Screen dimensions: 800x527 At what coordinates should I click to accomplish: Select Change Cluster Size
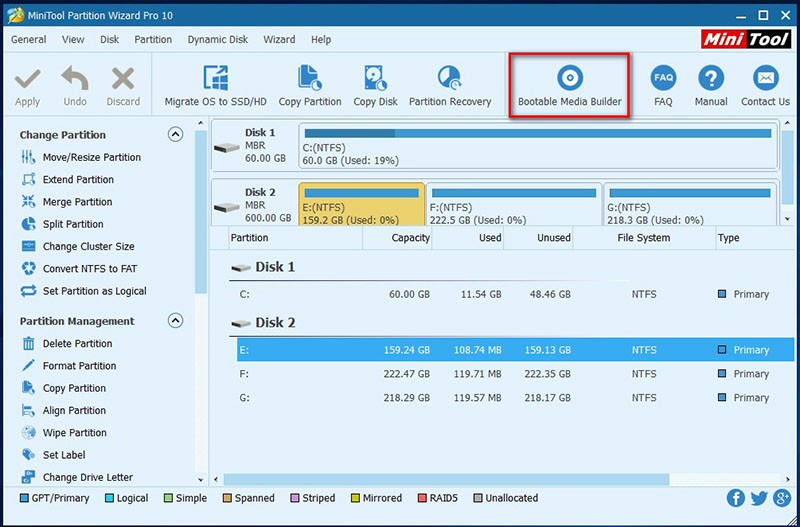[78, 246]
